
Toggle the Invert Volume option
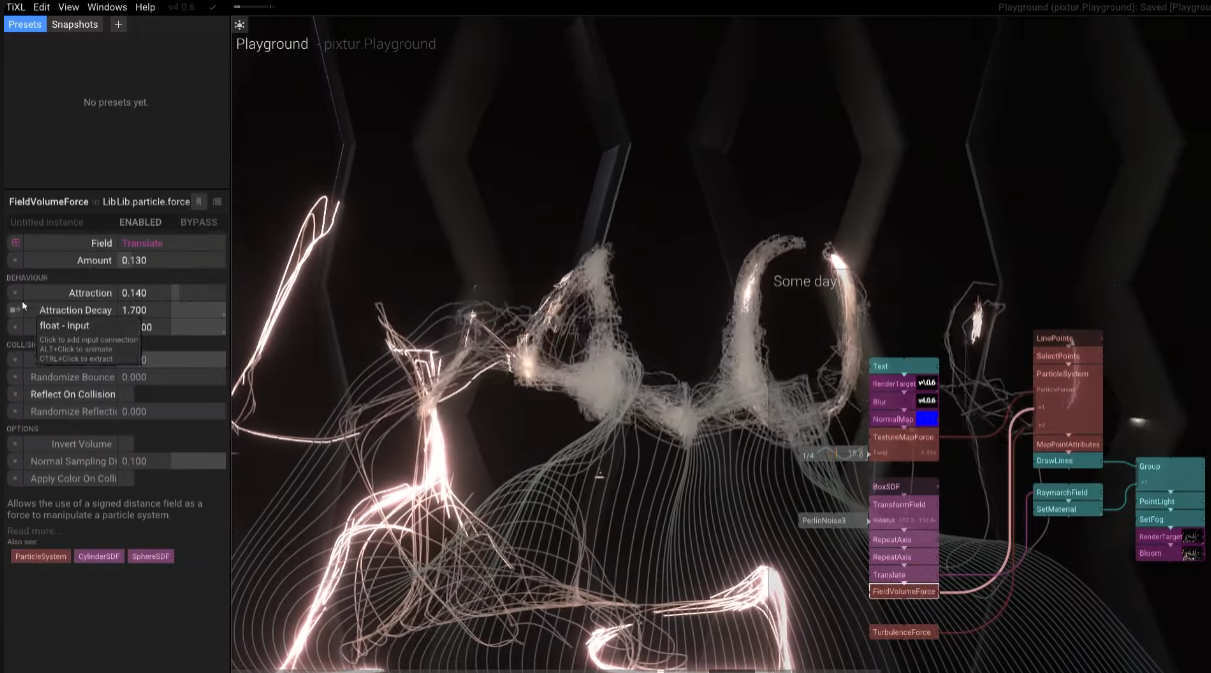pyautogui.click(x=81, y=444)
